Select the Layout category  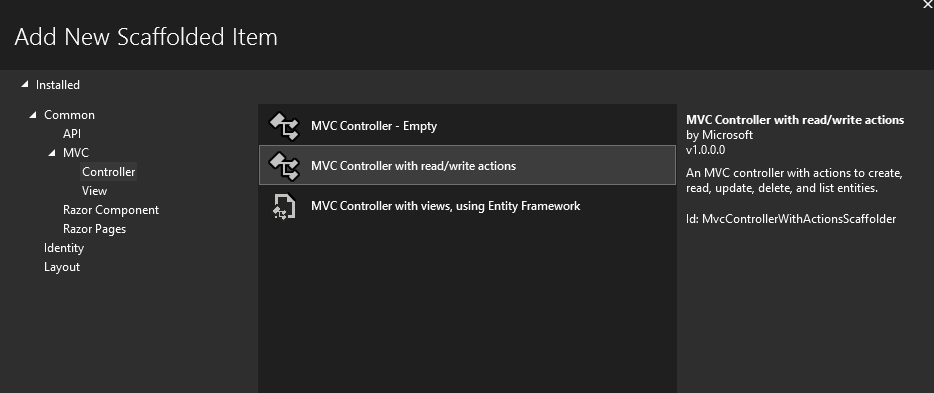pyautogui.click(x=62, y=267)
